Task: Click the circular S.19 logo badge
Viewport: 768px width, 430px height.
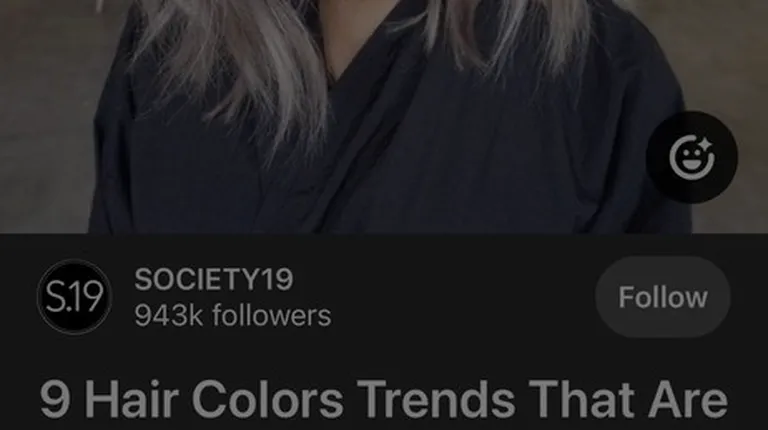Action: tap(74, 297)
